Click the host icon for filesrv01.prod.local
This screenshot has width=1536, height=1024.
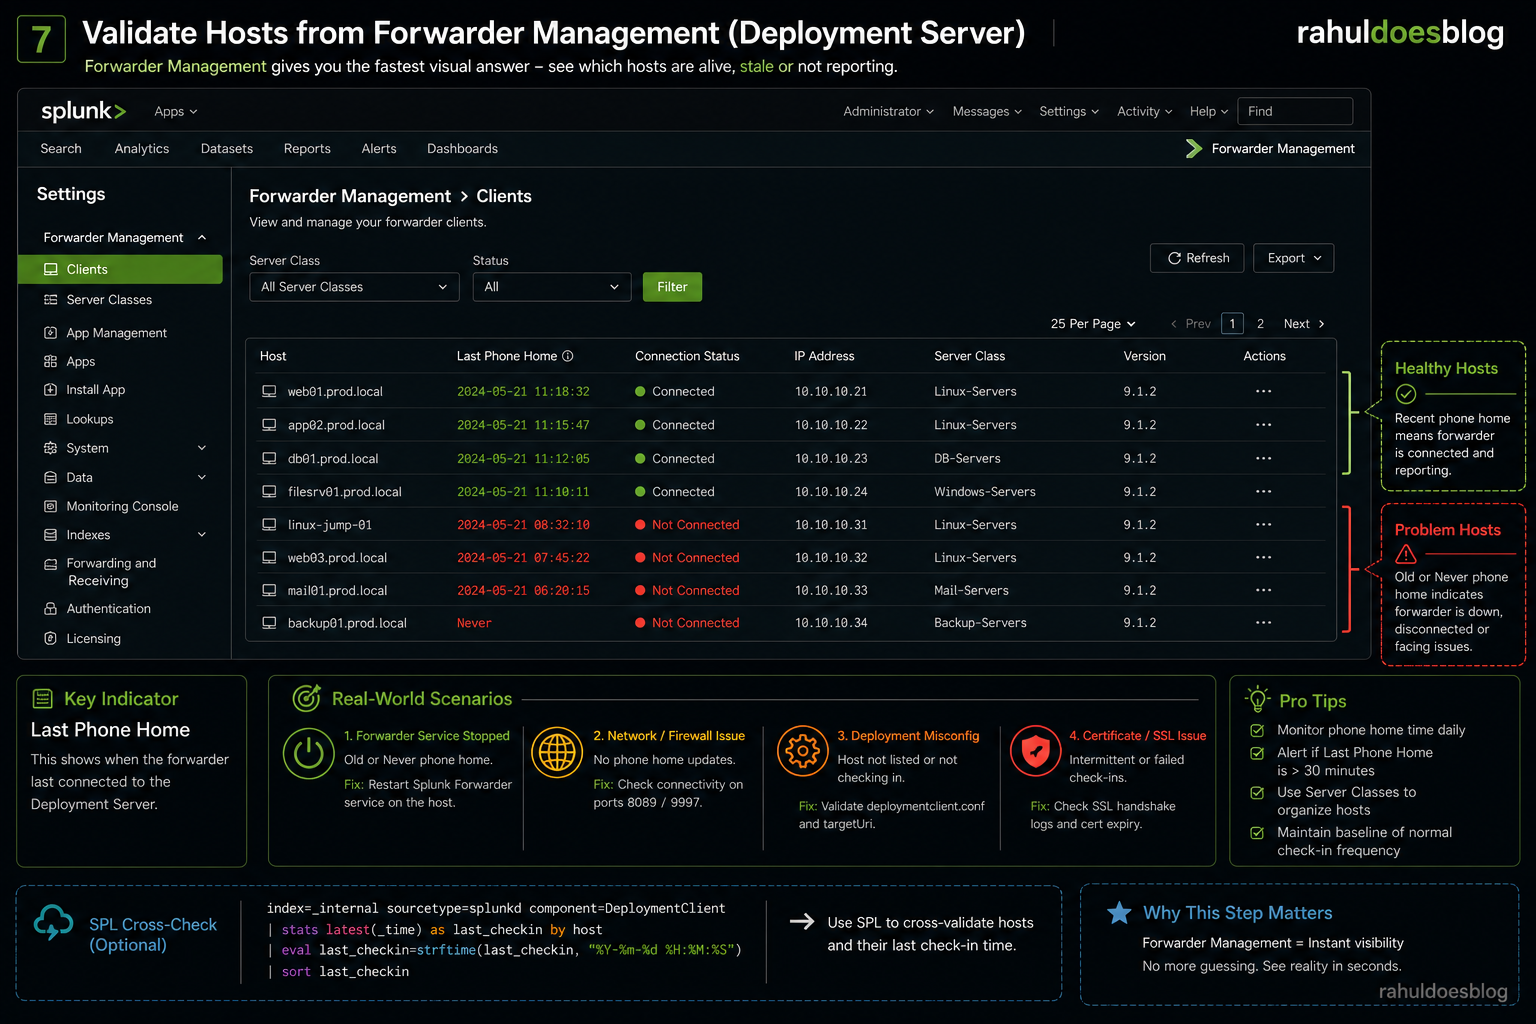point(269,492)
